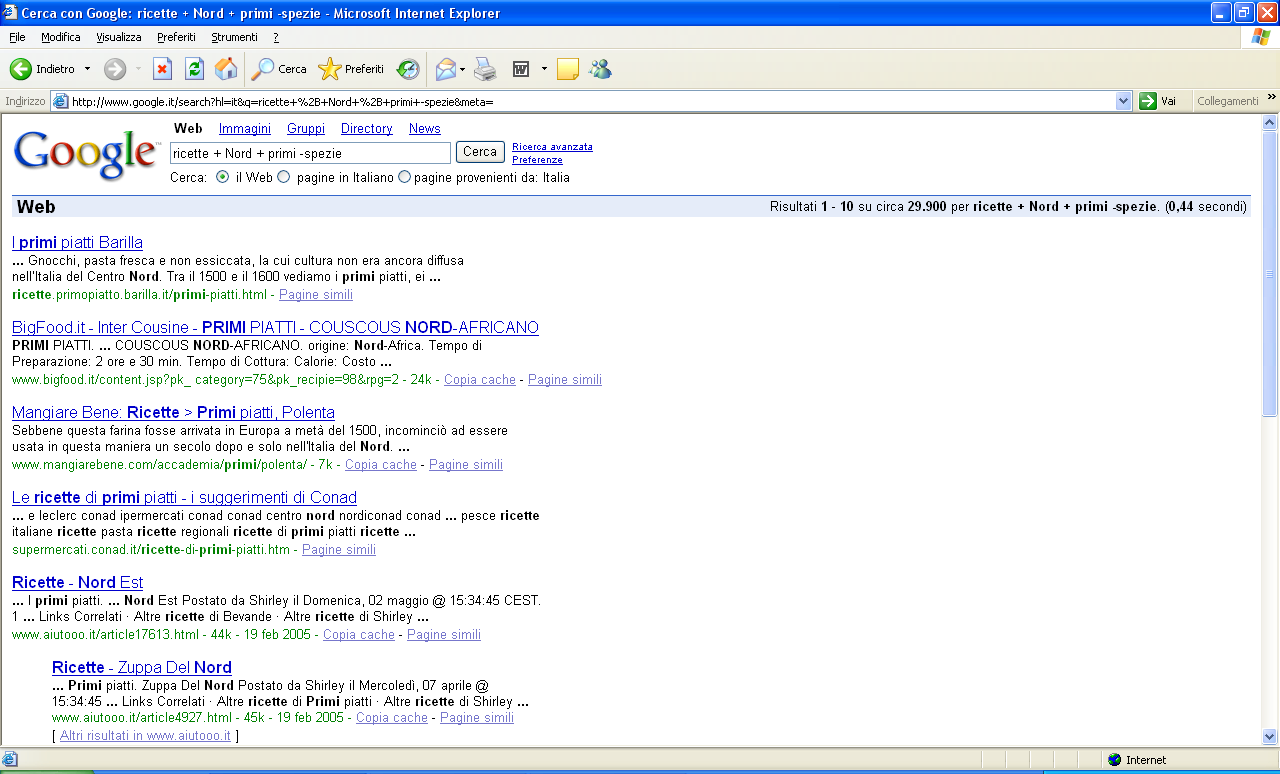The height and width of the screenshot is (774, 1280).
Task: Switch to Gruppi search tab
Action: (306, 128)
